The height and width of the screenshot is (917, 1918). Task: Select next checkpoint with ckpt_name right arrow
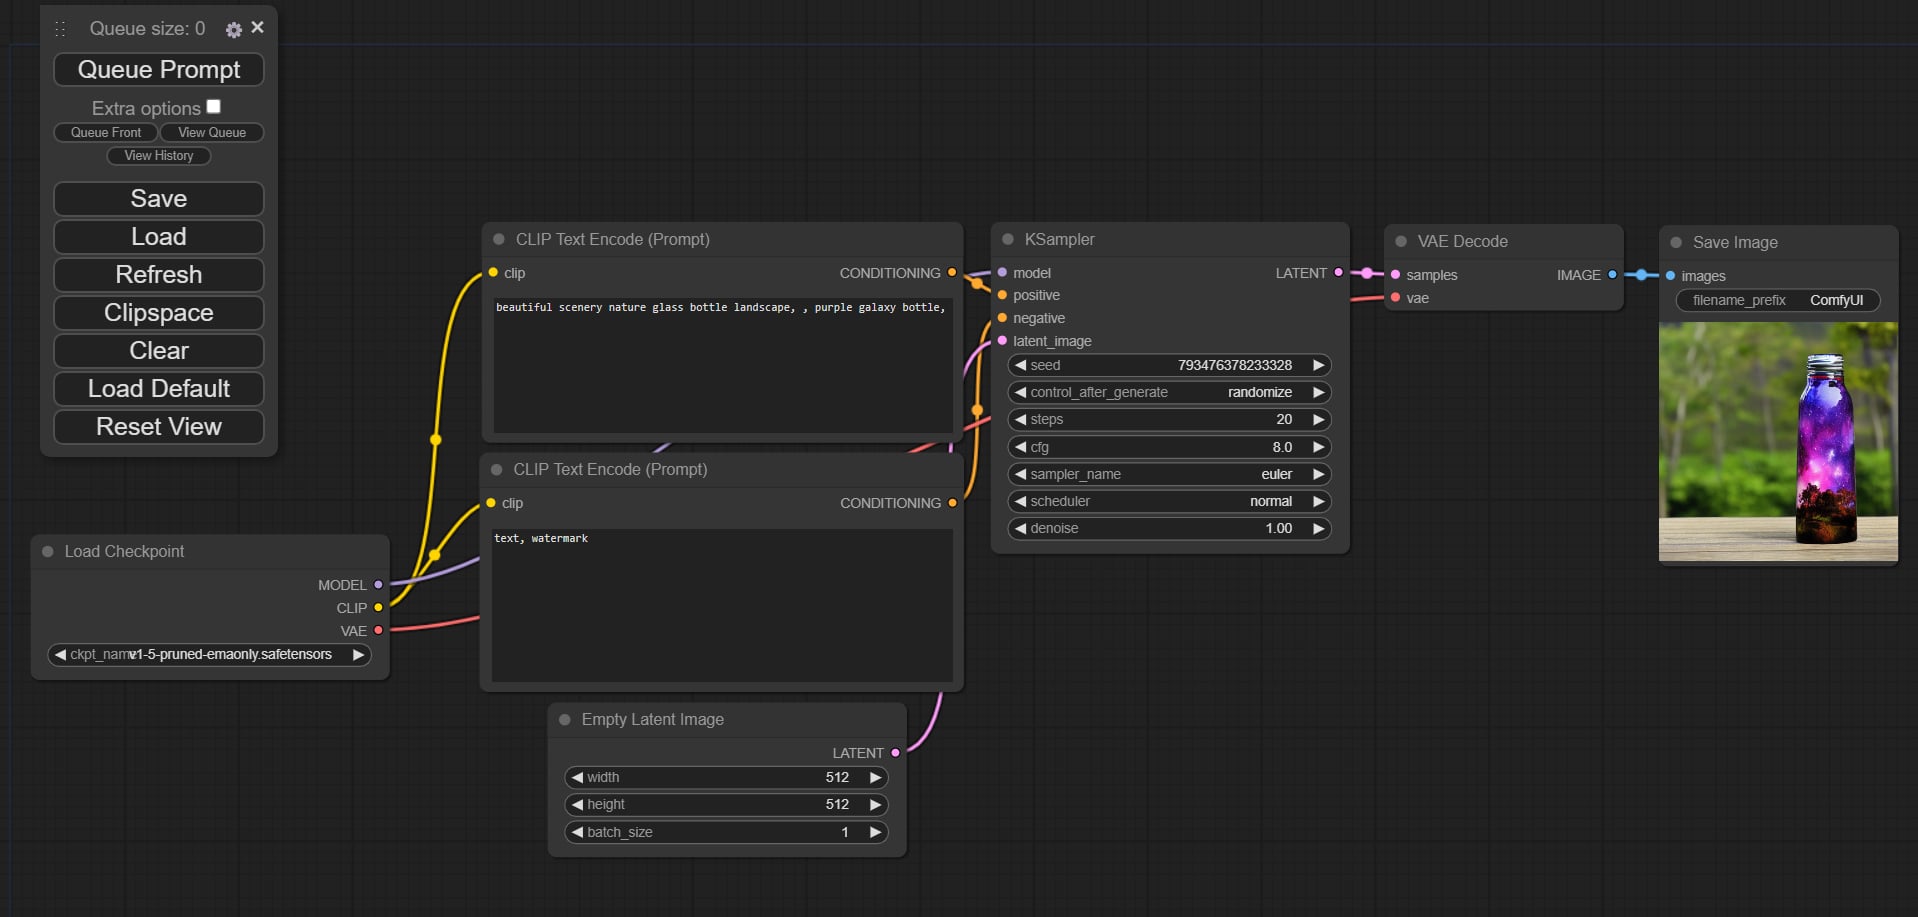pyautogui.click(x=358, y=654)
